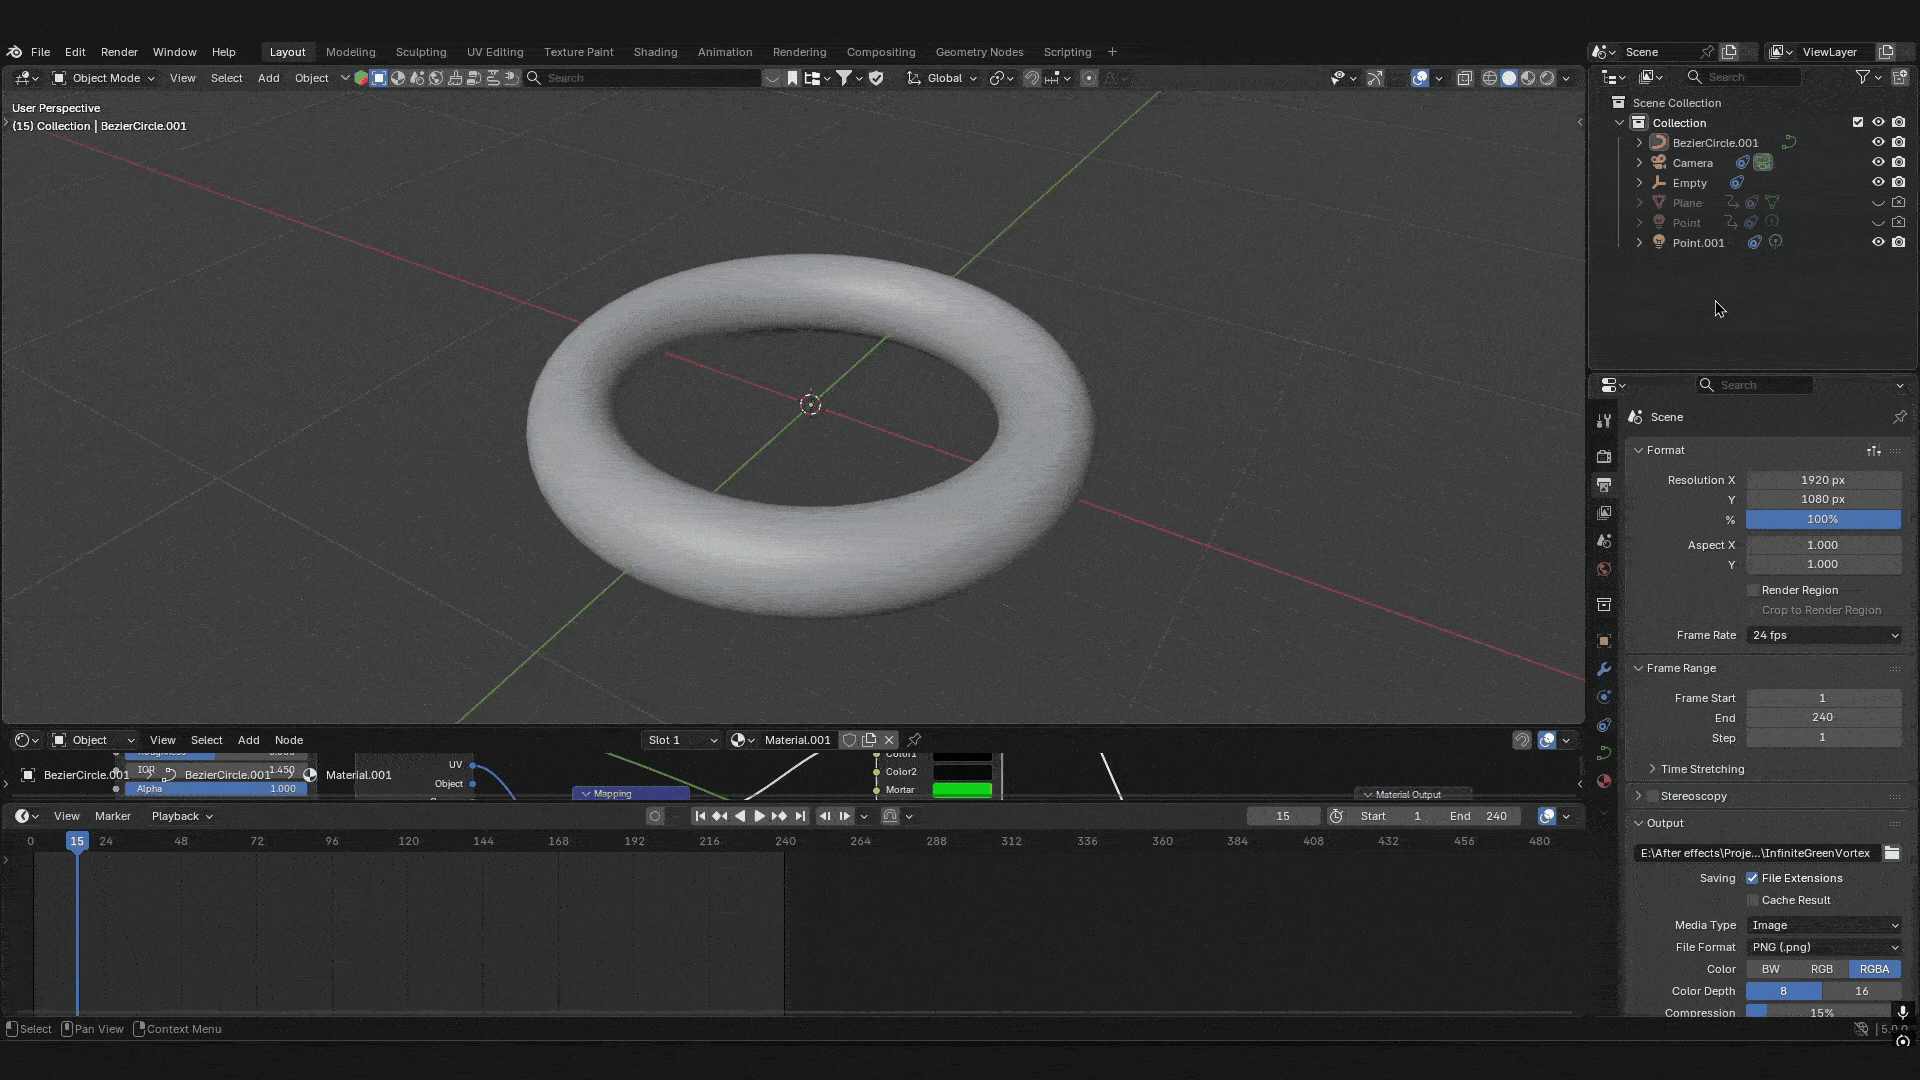Viewport: 1920px width, 1080px height.
Task: Hide BezierCircle.001 using its eye icon
Action: 1878,143
